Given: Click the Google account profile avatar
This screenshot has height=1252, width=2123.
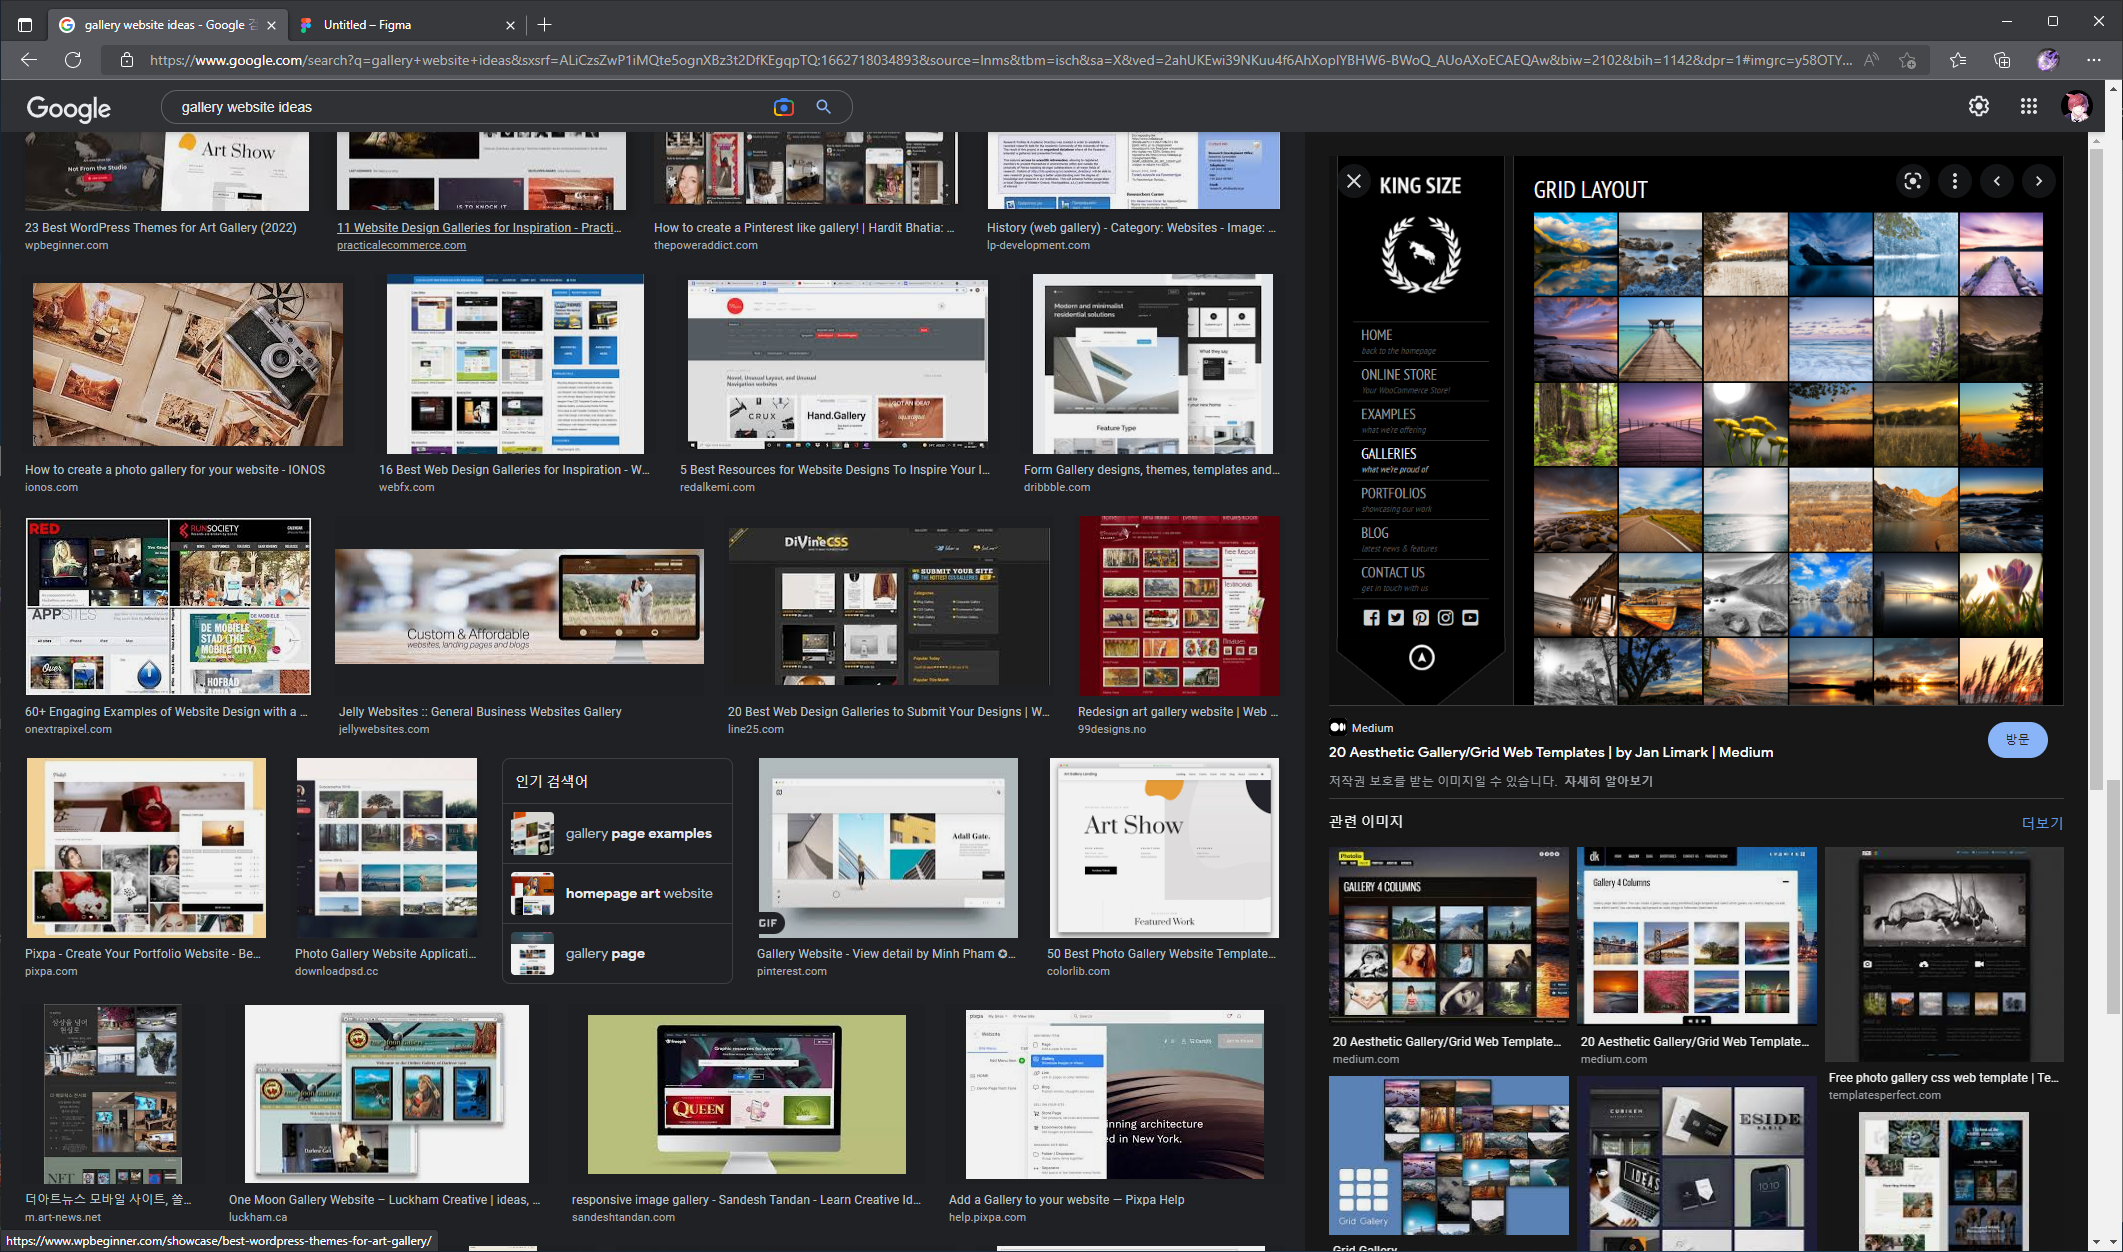Looking at the screenshot, I should 2076,107.
